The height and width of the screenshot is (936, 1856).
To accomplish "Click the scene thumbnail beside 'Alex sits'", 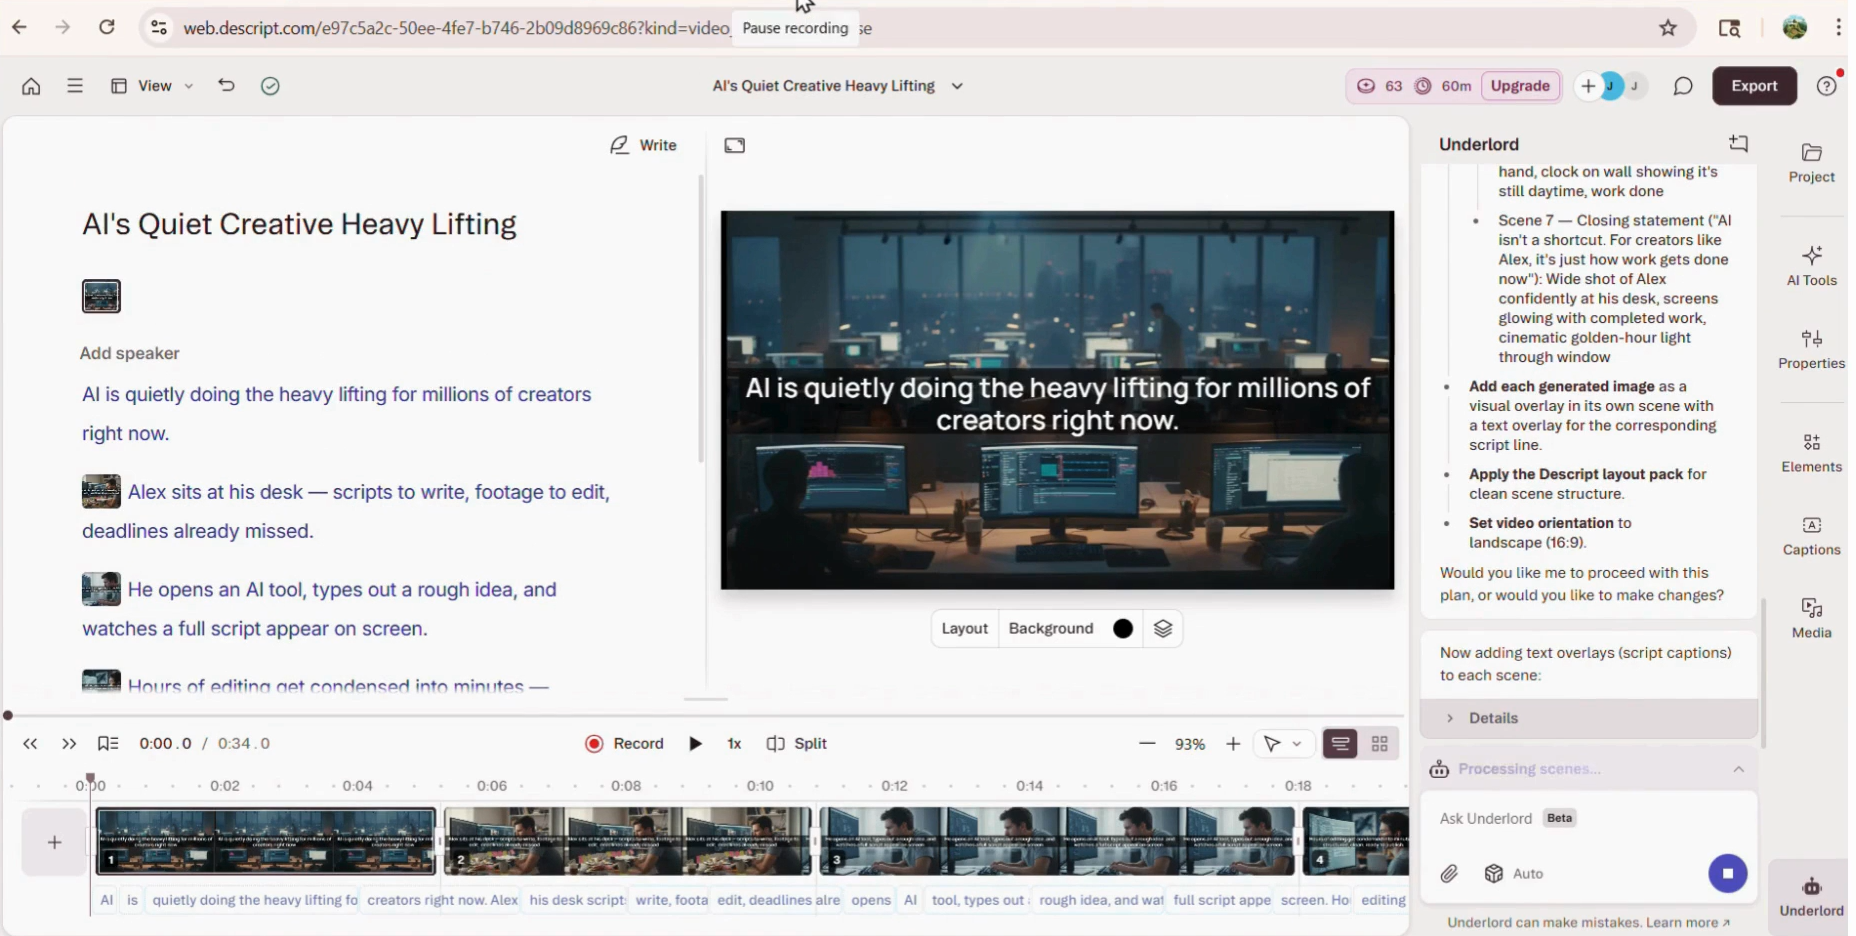I will click(x=101, y=492).
